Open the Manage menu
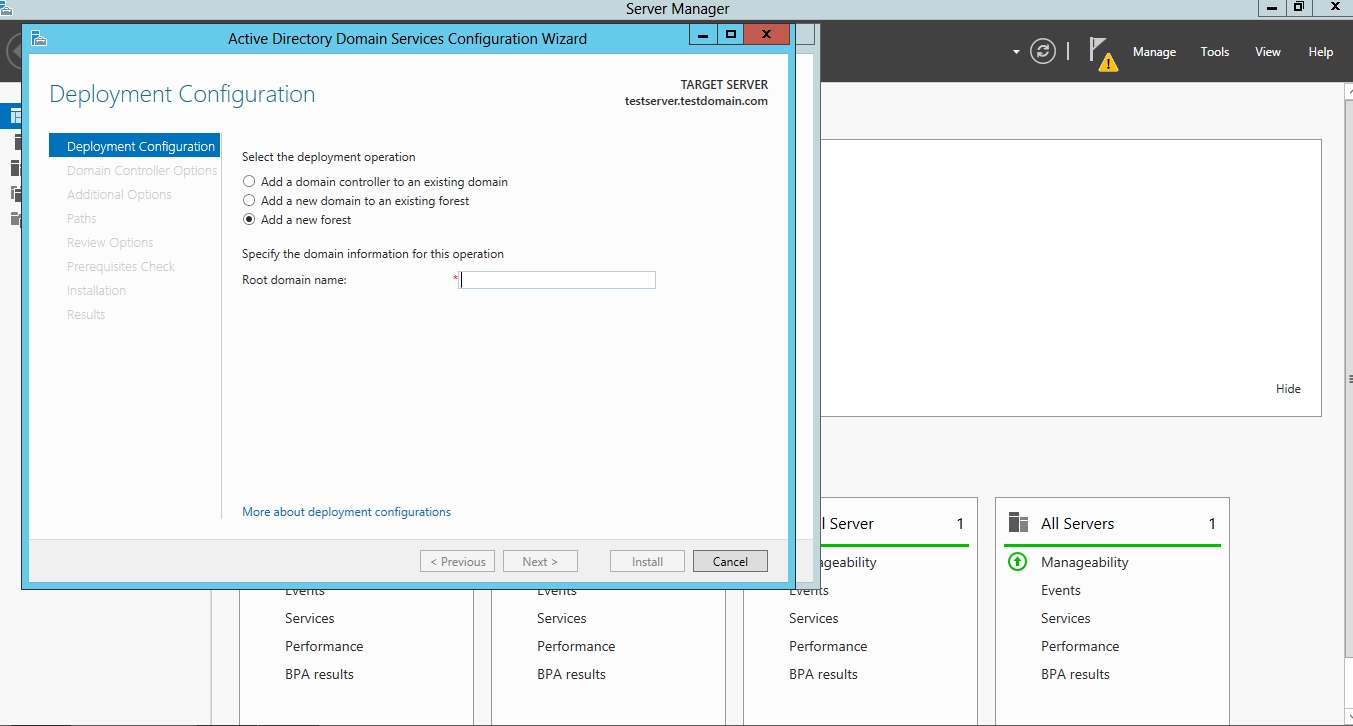 pos(1154,52)
